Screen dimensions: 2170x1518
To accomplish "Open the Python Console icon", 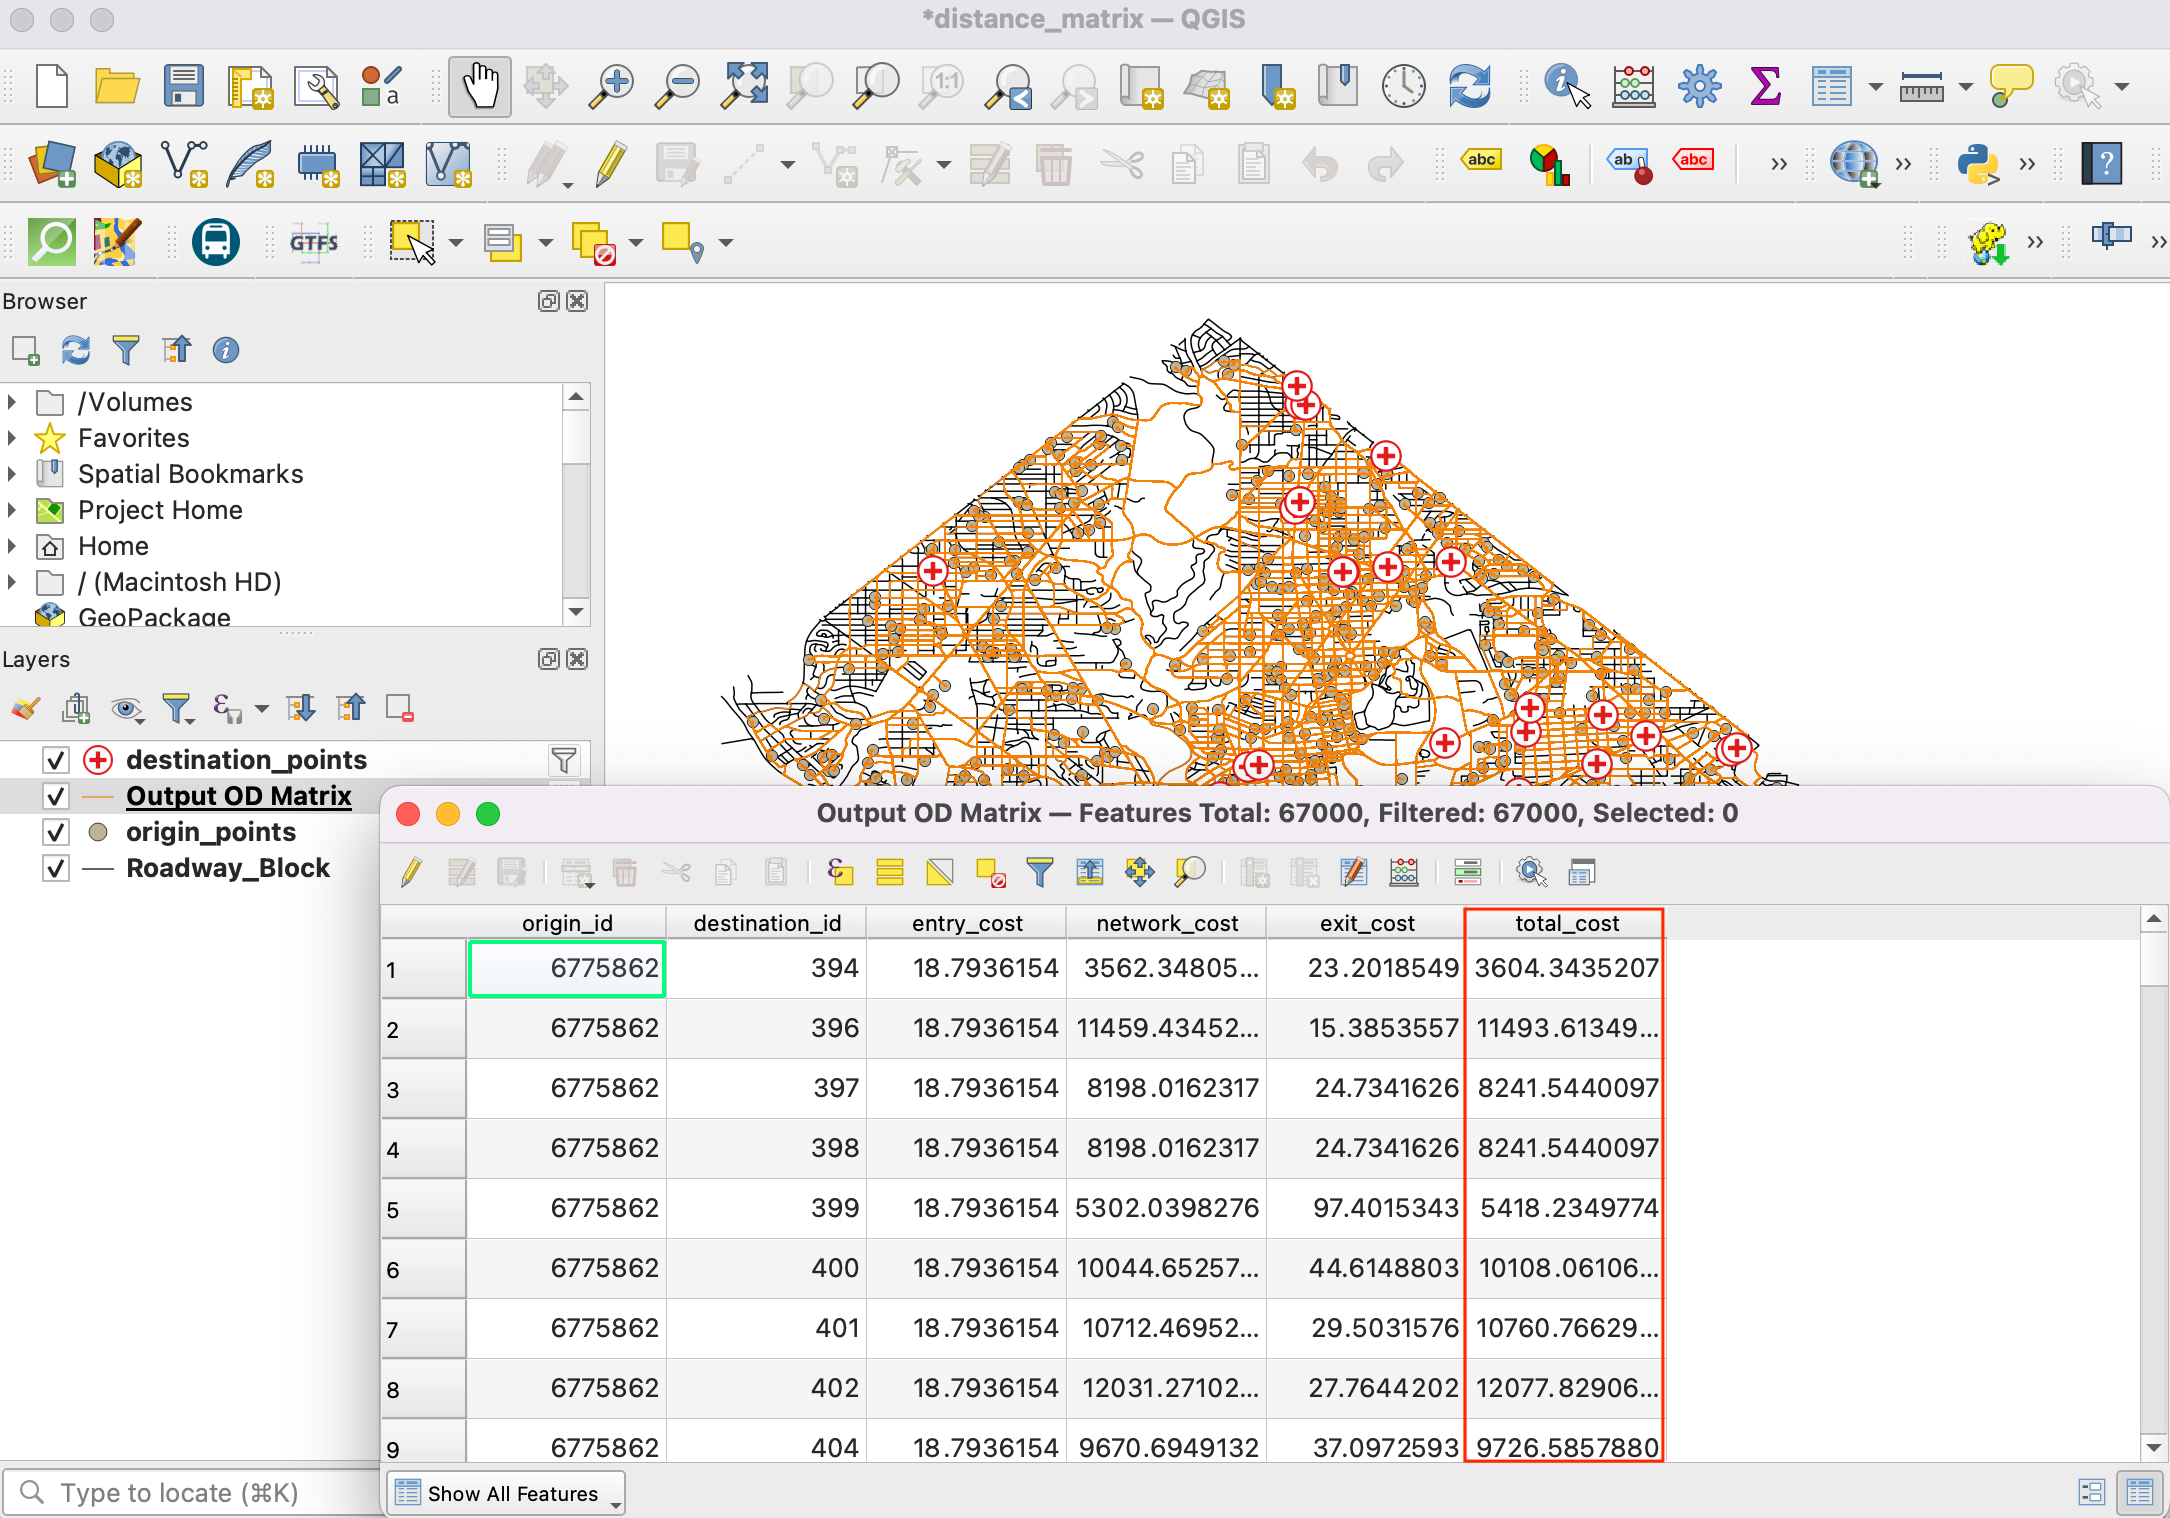I will click(x=1977, y=164).
